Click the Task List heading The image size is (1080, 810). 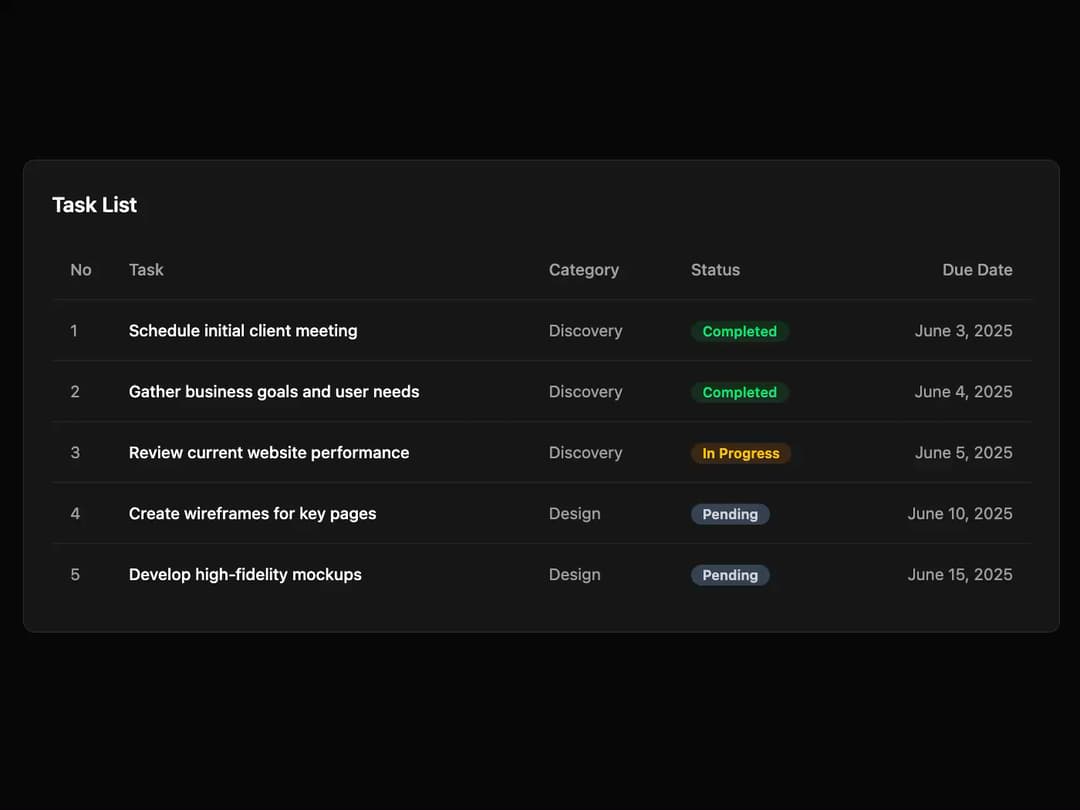94,205
